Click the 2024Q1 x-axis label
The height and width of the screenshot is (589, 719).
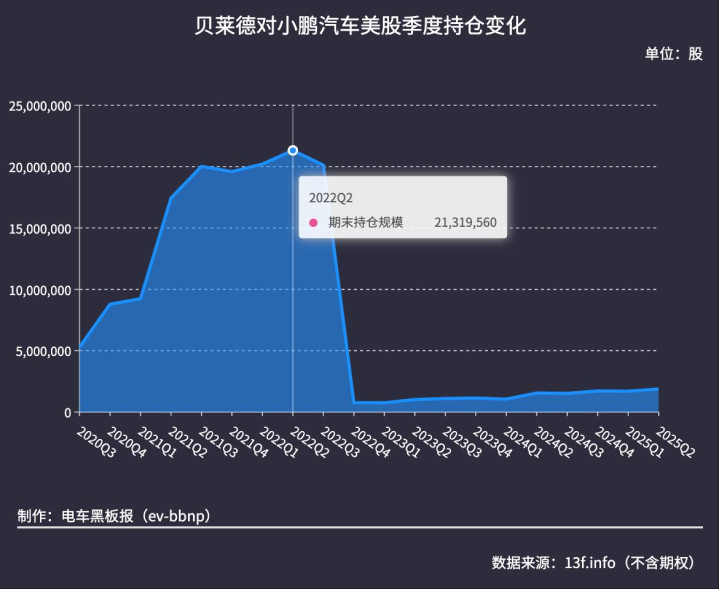pyautogui.click(x=523, y=442)
